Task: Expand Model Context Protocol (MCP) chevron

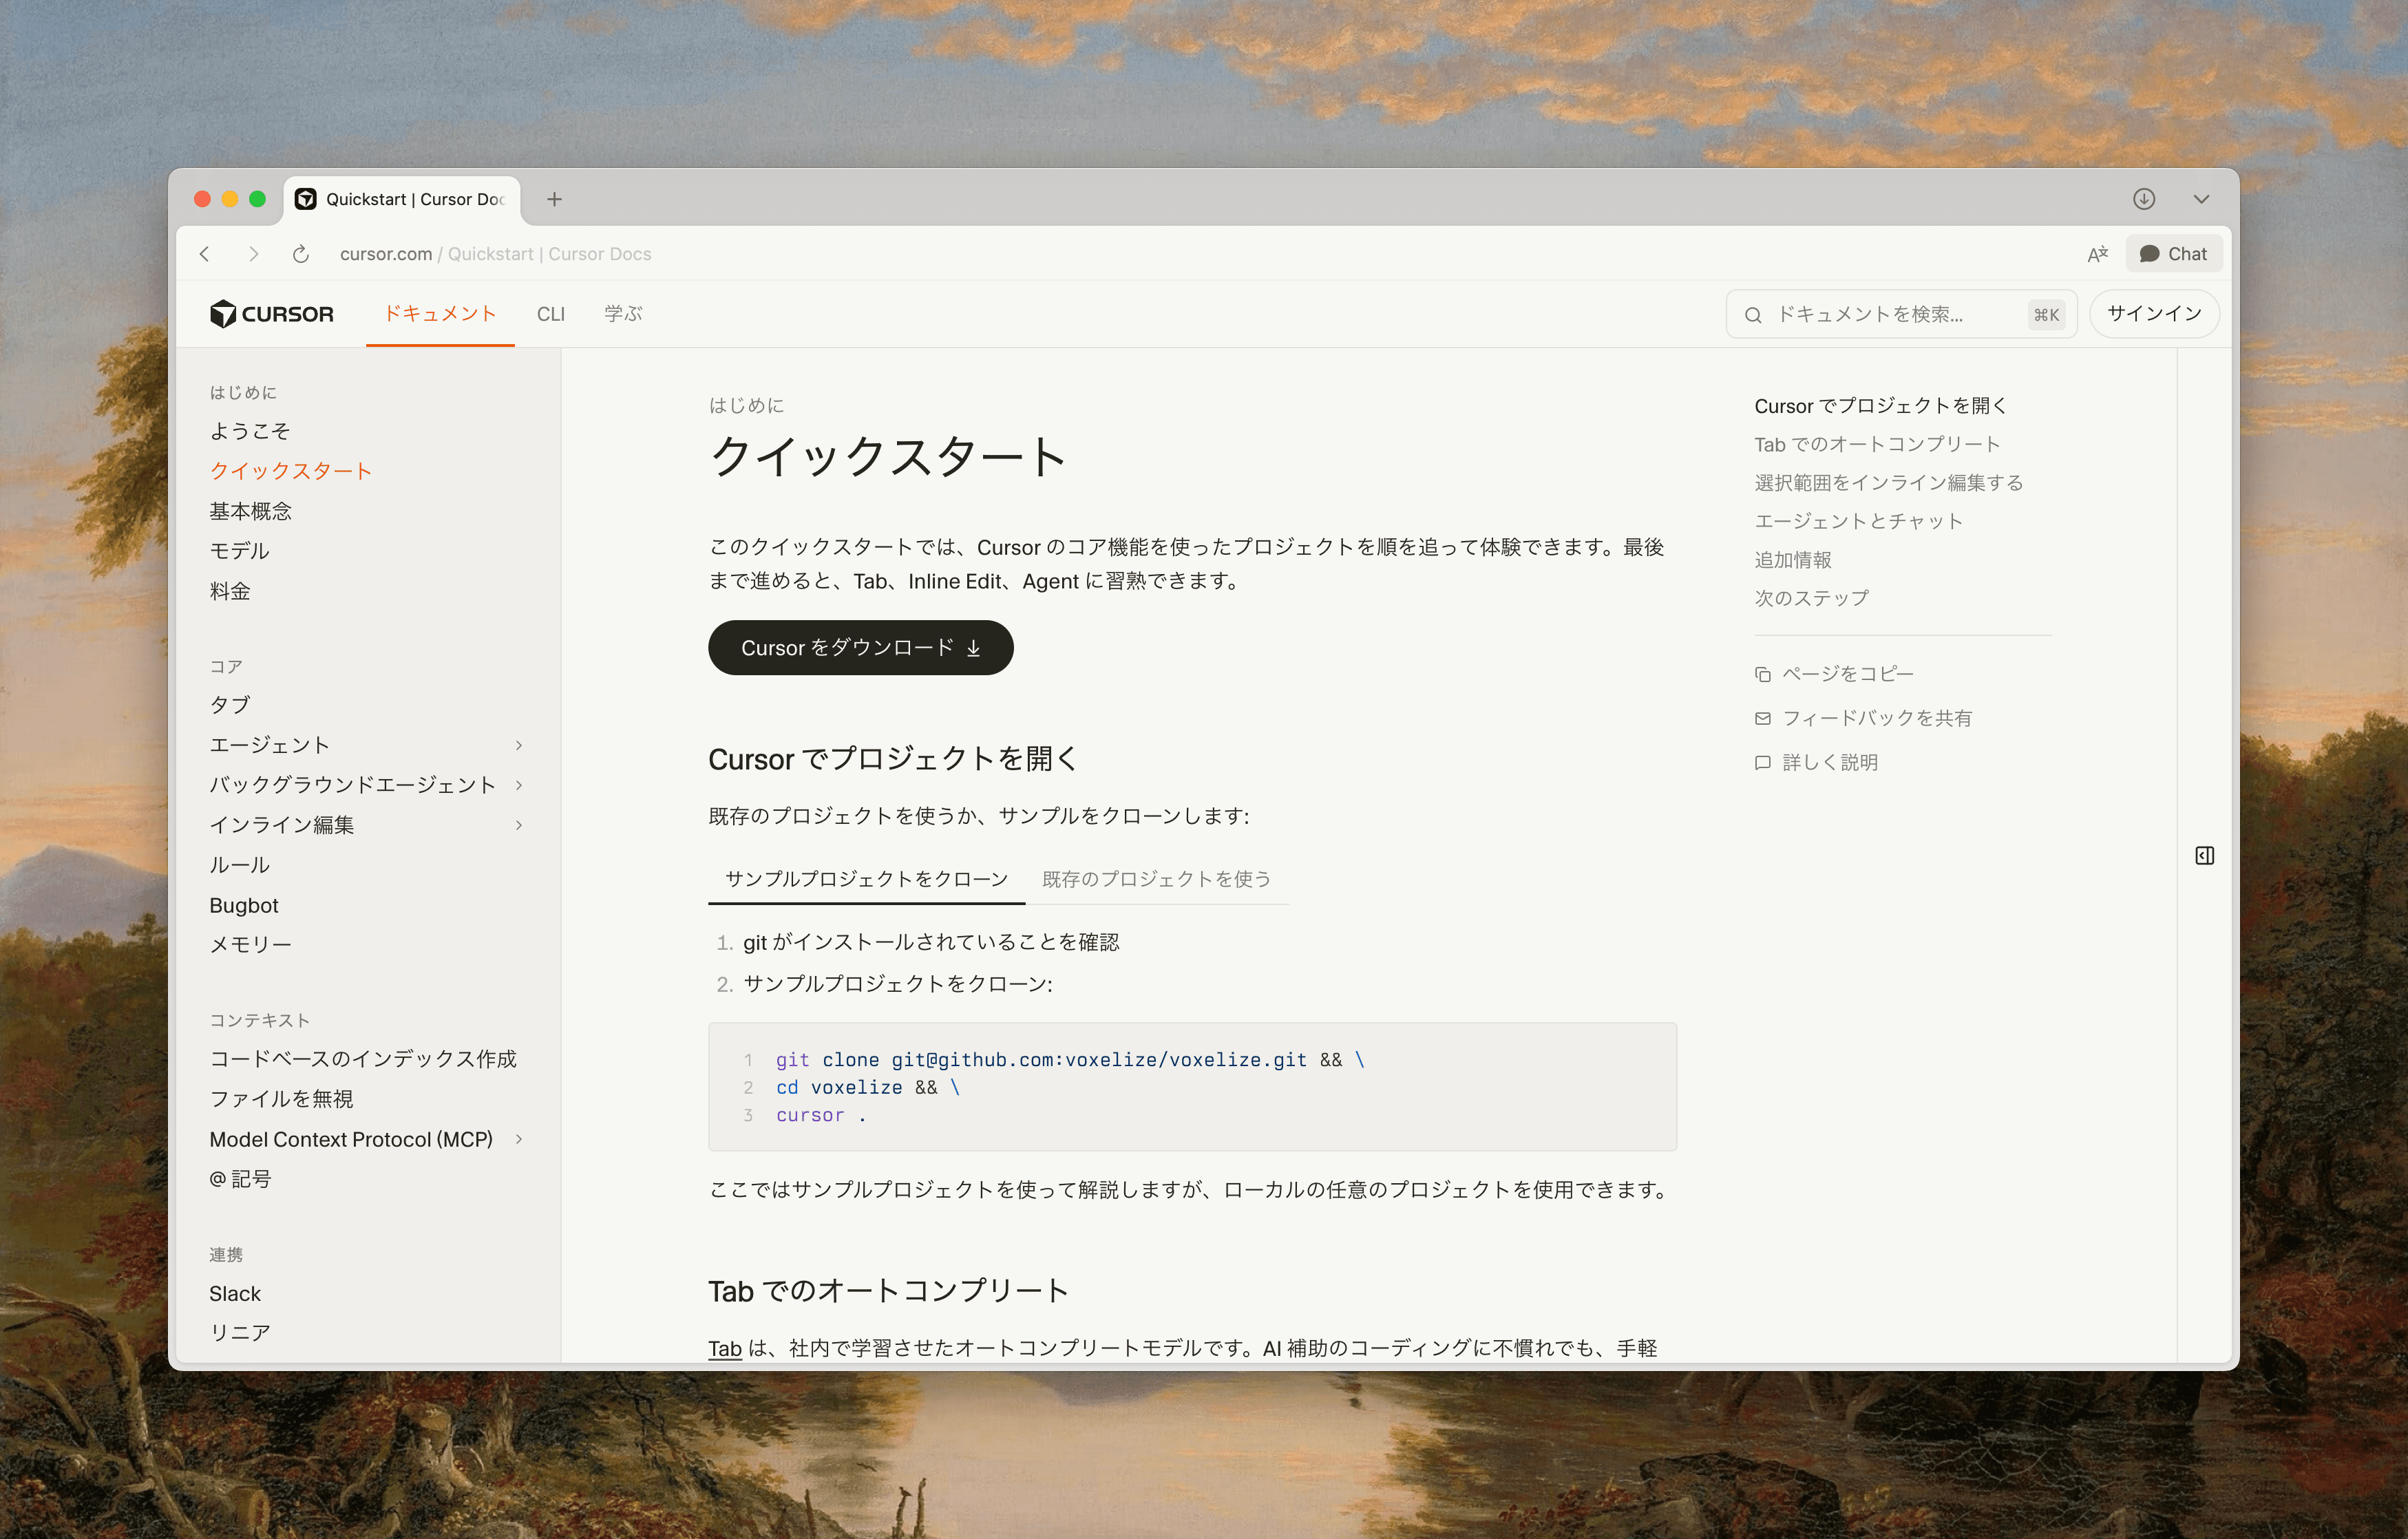Action: tap(518, 1139)
